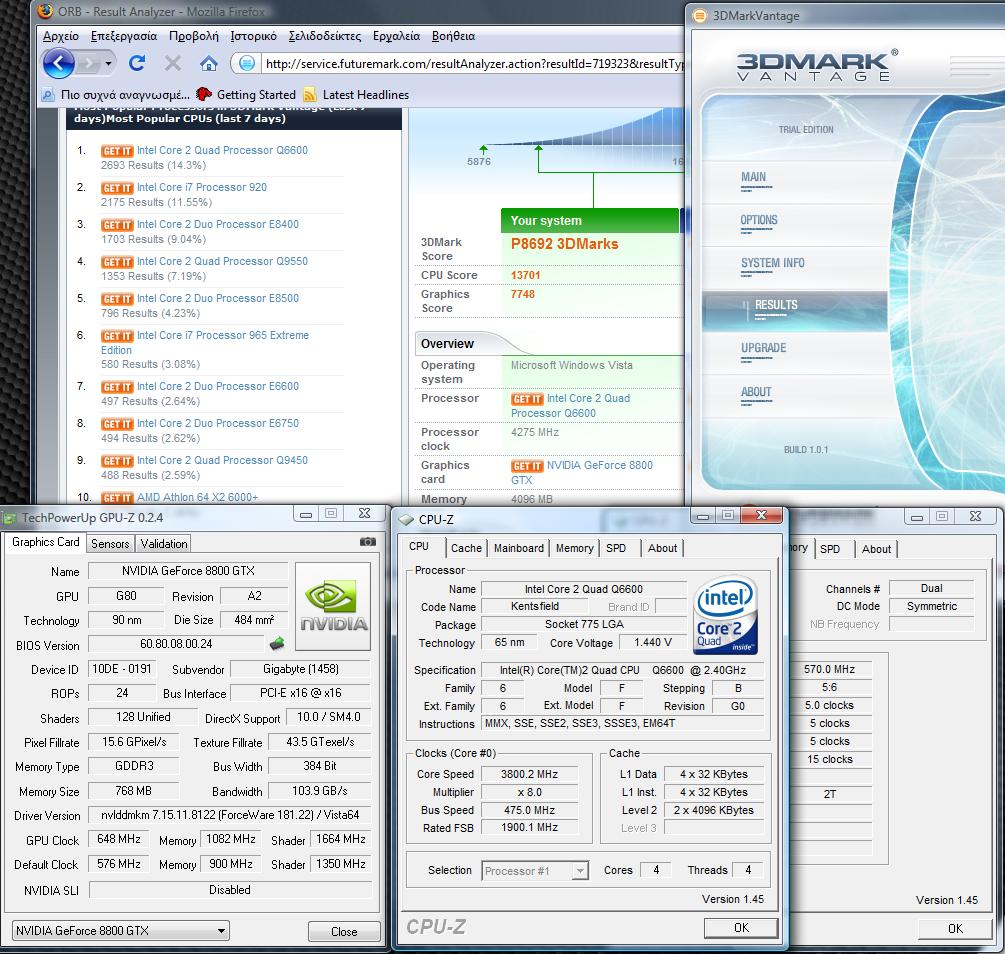Open the Βοήθεια menu
The width and height of the screenshot is (1005, 954).
tap(453, 36)
